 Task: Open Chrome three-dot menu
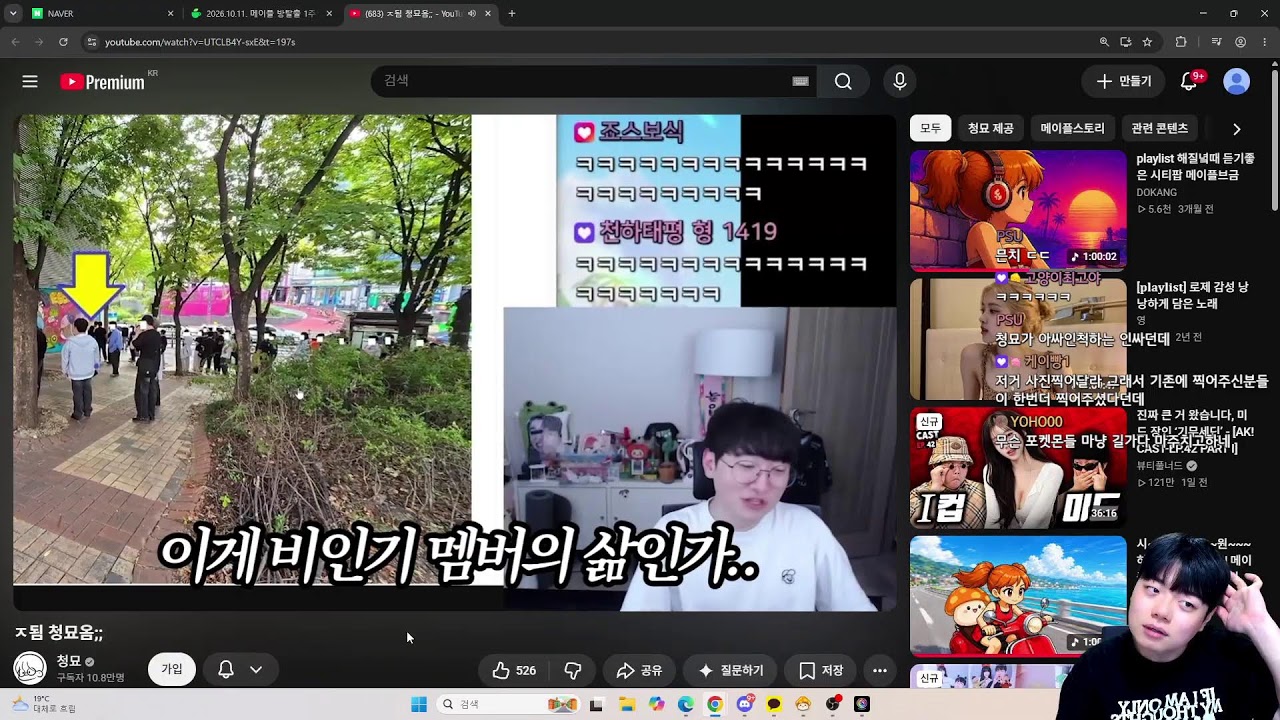coord(1265,42)
